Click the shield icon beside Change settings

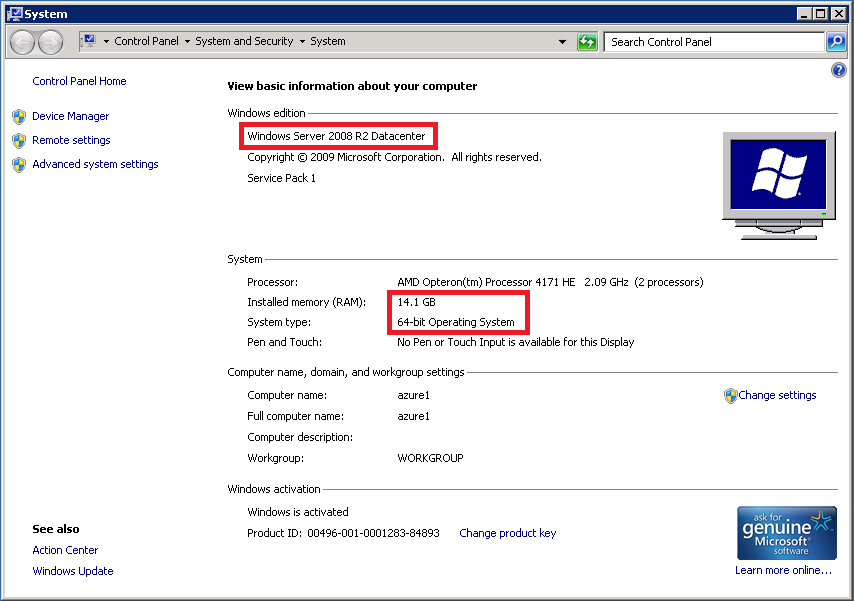(730, 396)
